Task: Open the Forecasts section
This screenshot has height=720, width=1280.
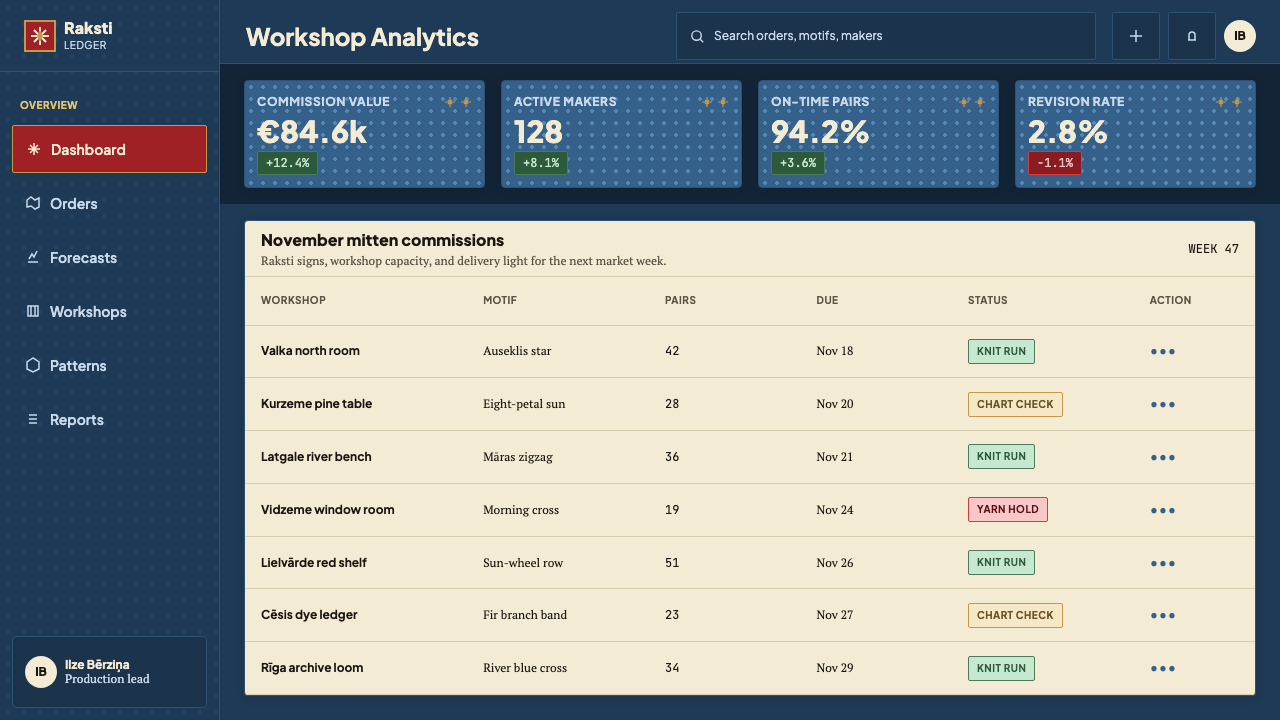Action: [109, 257]
